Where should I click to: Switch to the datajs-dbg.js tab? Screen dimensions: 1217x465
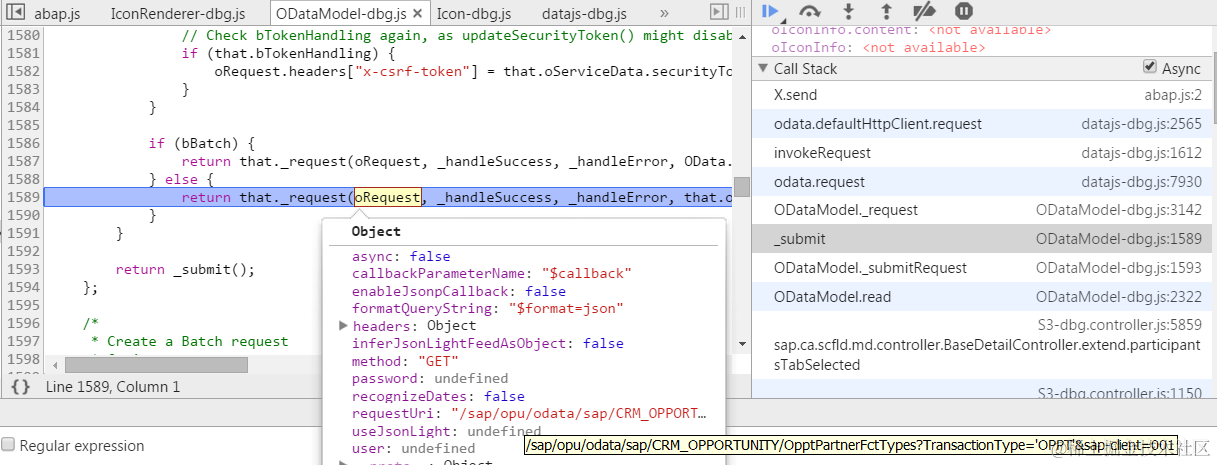click(x=584, y=14)
